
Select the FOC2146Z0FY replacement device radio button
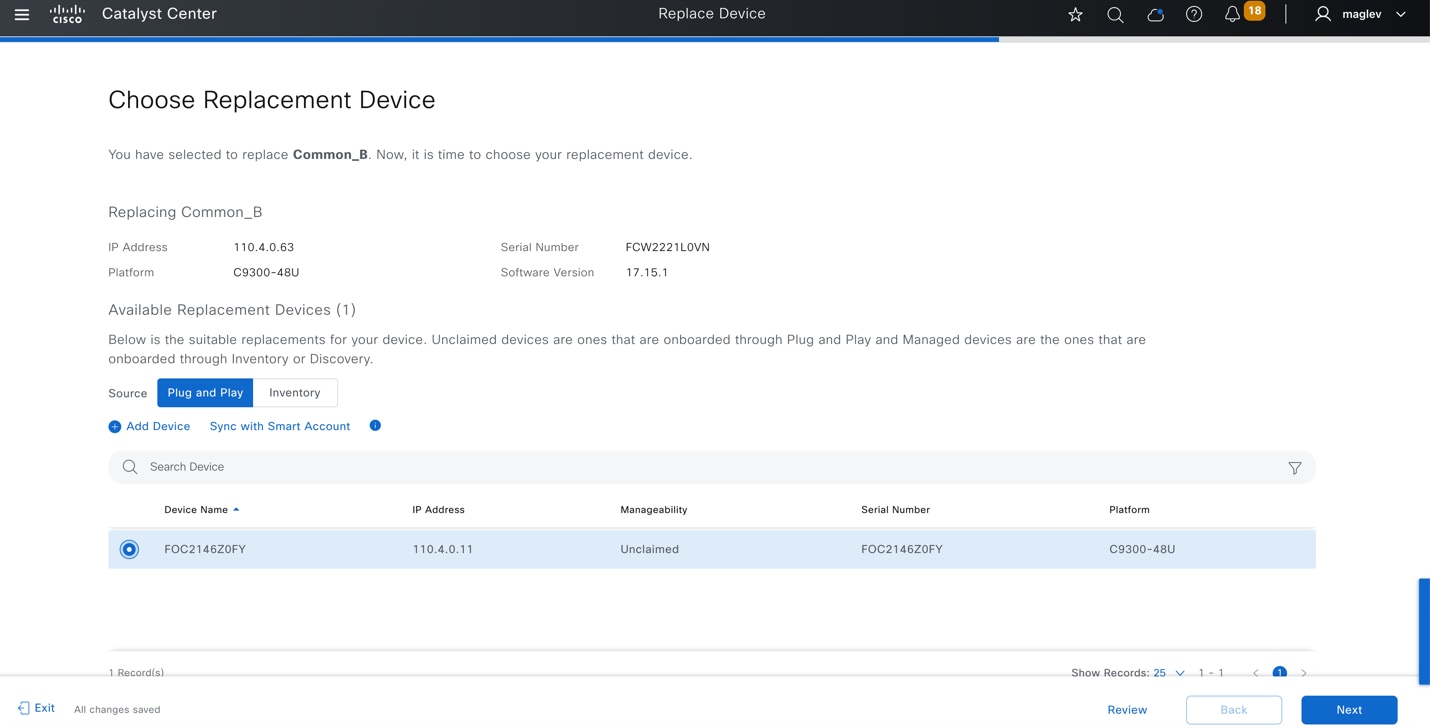click(x=128, y=548)
